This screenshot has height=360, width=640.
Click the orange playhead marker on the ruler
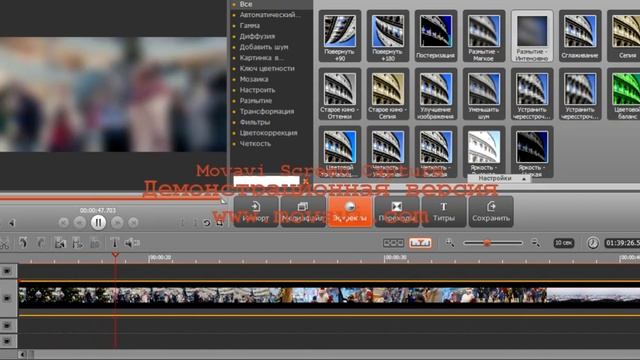coord(115,255)
